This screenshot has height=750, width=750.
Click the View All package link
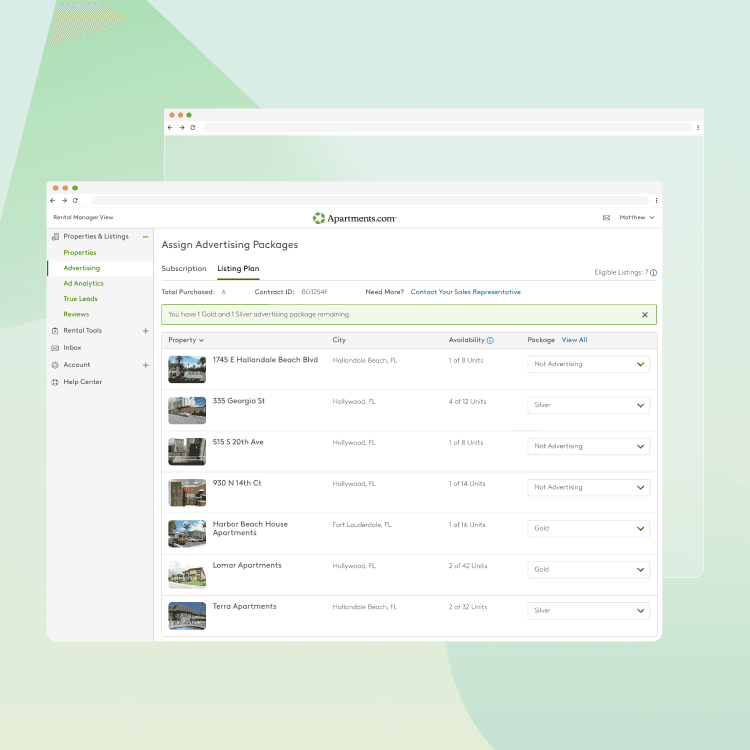(x=574, y=340)
